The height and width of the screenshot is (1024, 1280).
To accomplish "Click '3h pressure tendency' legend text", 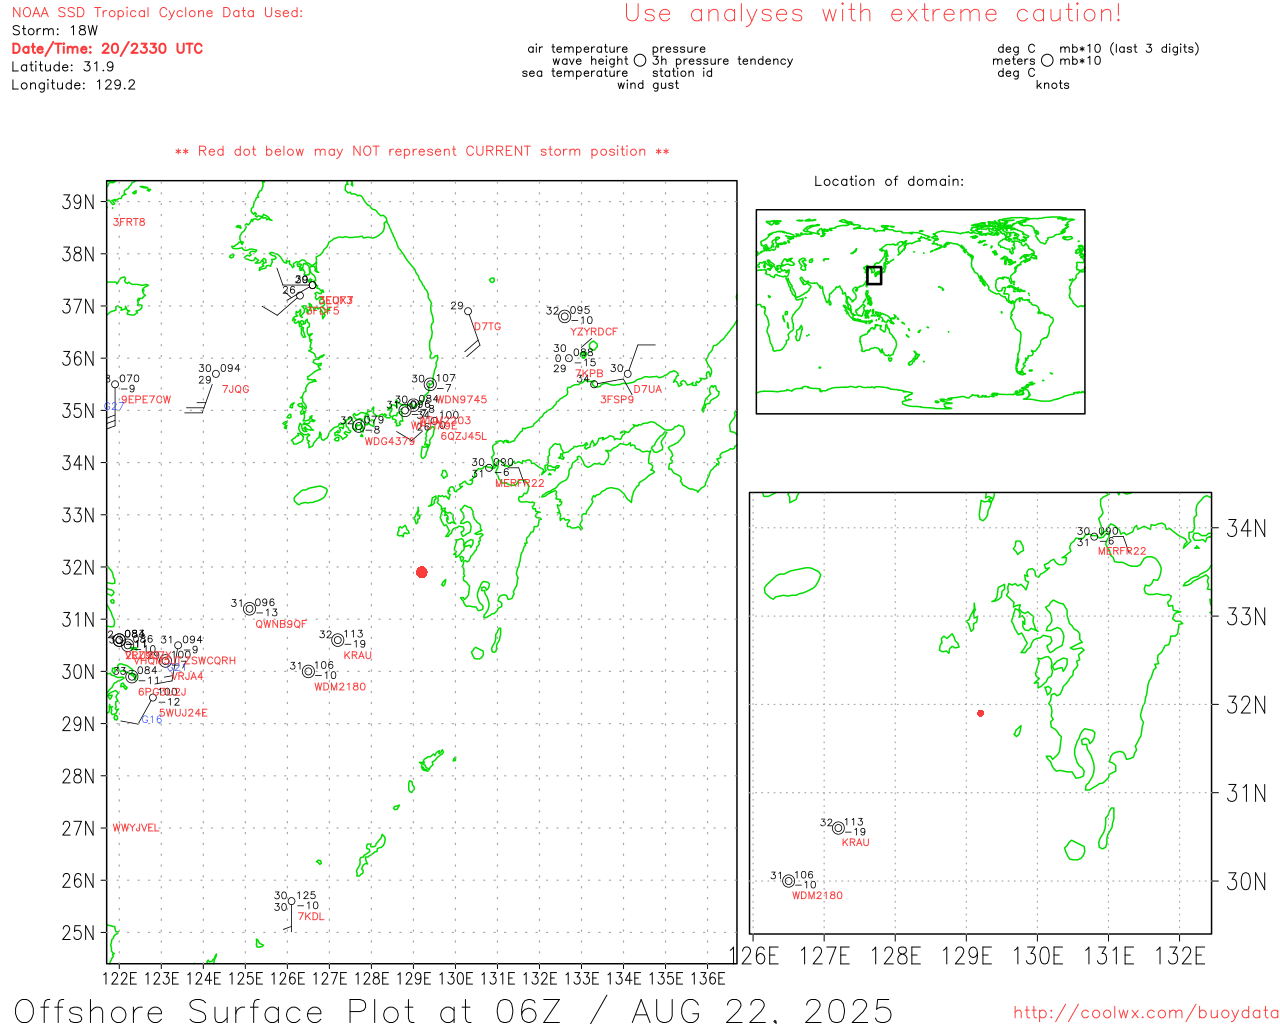I will (x=722, y=61).
